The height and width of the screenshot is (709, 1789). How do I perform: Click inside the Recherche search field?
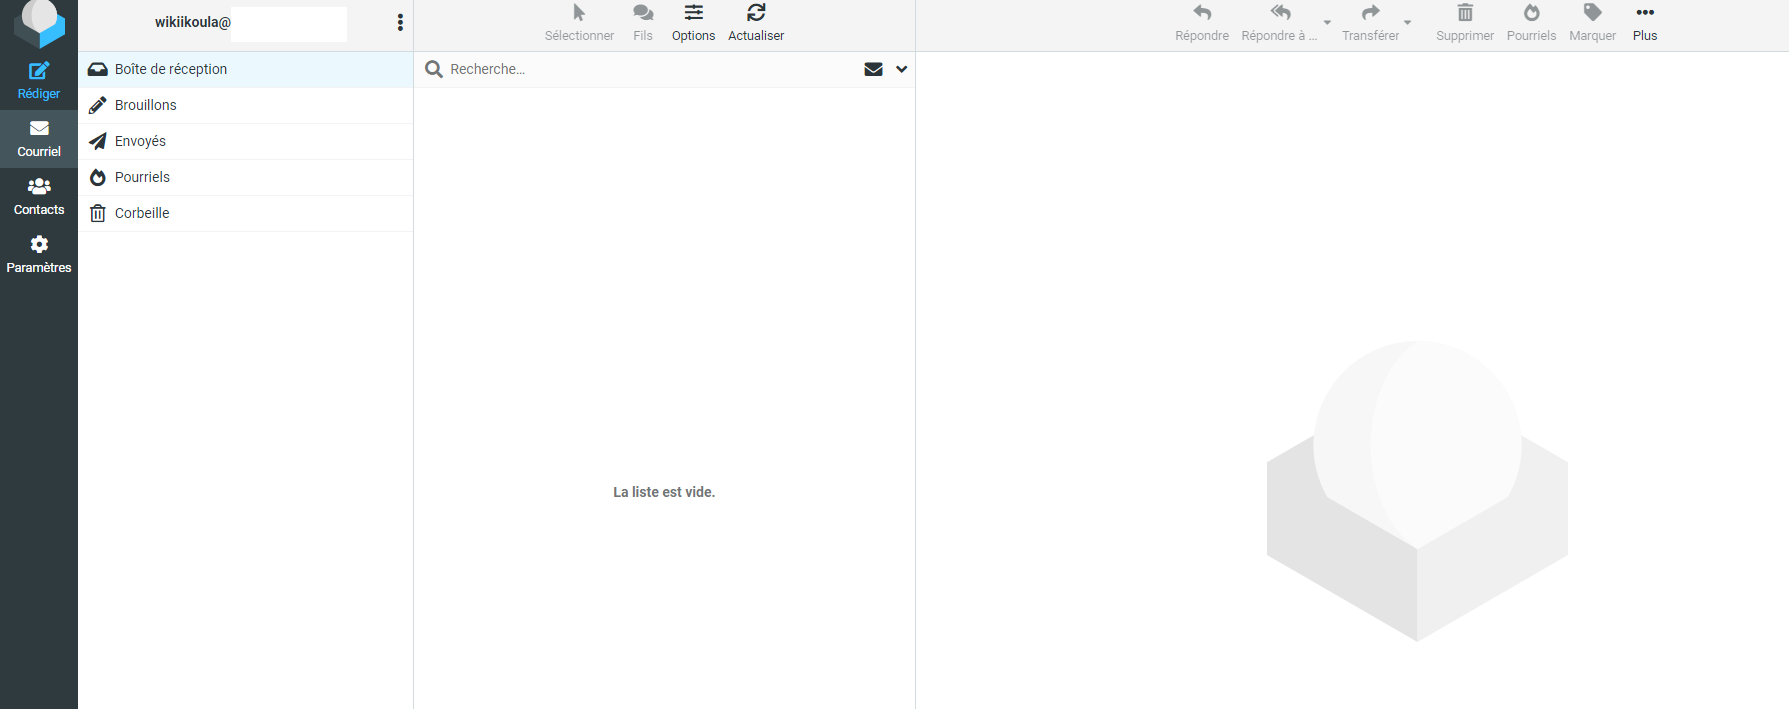650,69
